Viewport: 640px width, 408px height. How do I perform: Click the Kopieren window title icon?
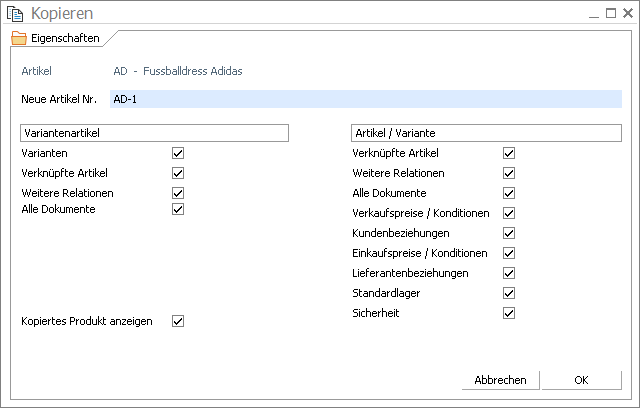tap(15, 14)
